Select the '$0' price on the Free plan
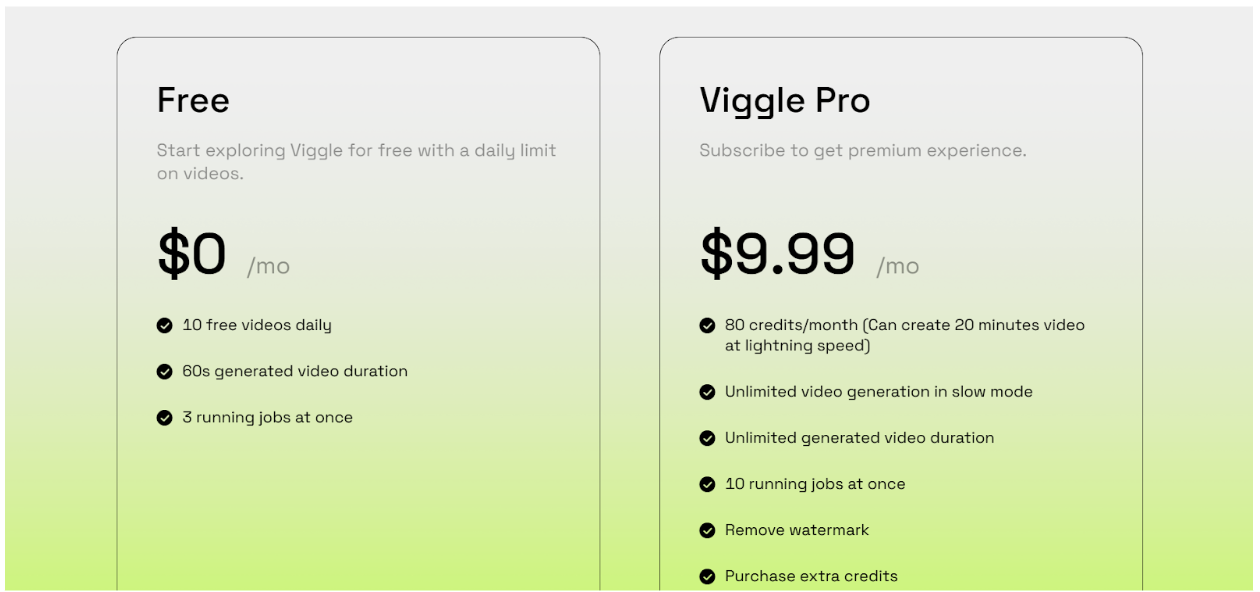The width and height of the screenshot is (1260, 592). [x=192, y=254]
